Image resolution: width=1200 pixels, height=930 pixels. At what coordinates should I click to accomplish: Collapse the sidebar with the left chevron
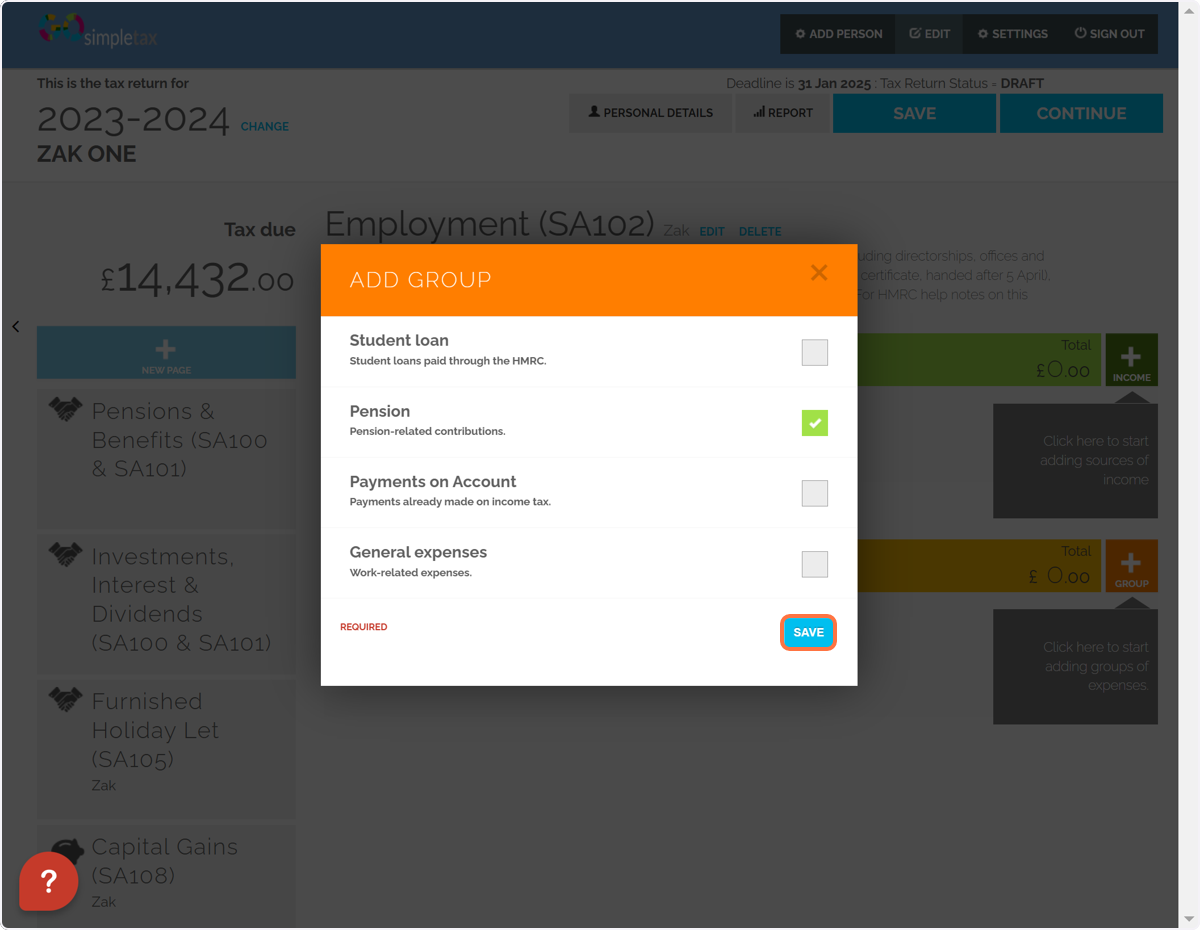coord(16,326)
